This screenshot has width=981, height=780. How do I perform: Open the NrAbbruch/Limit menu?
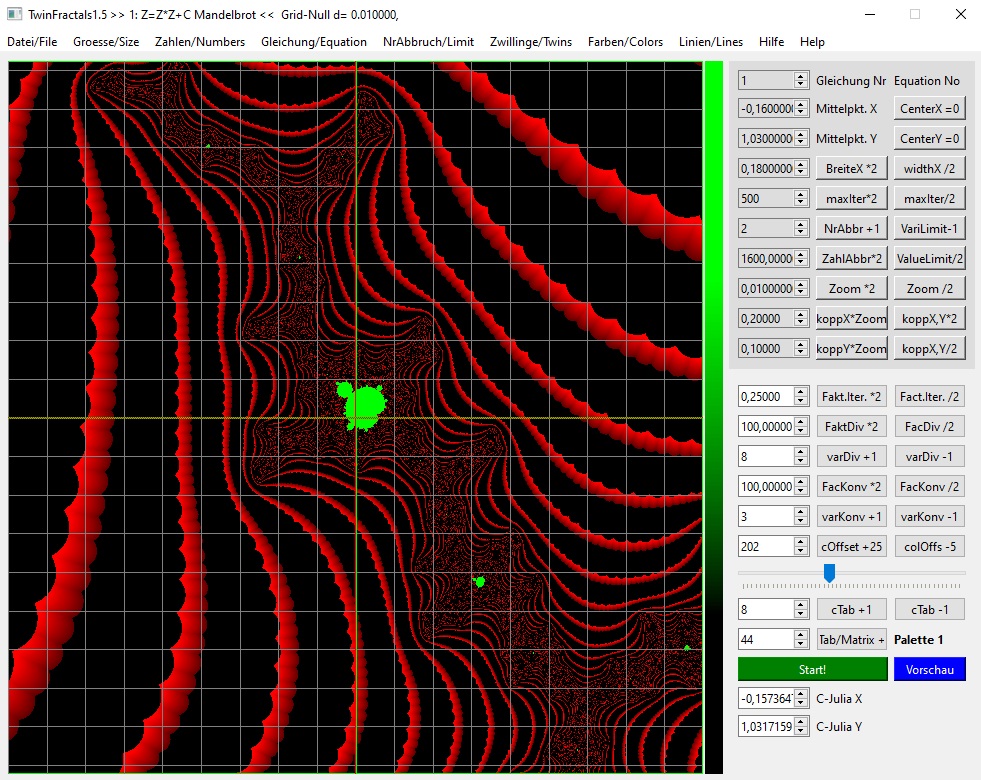pos(428,42)
